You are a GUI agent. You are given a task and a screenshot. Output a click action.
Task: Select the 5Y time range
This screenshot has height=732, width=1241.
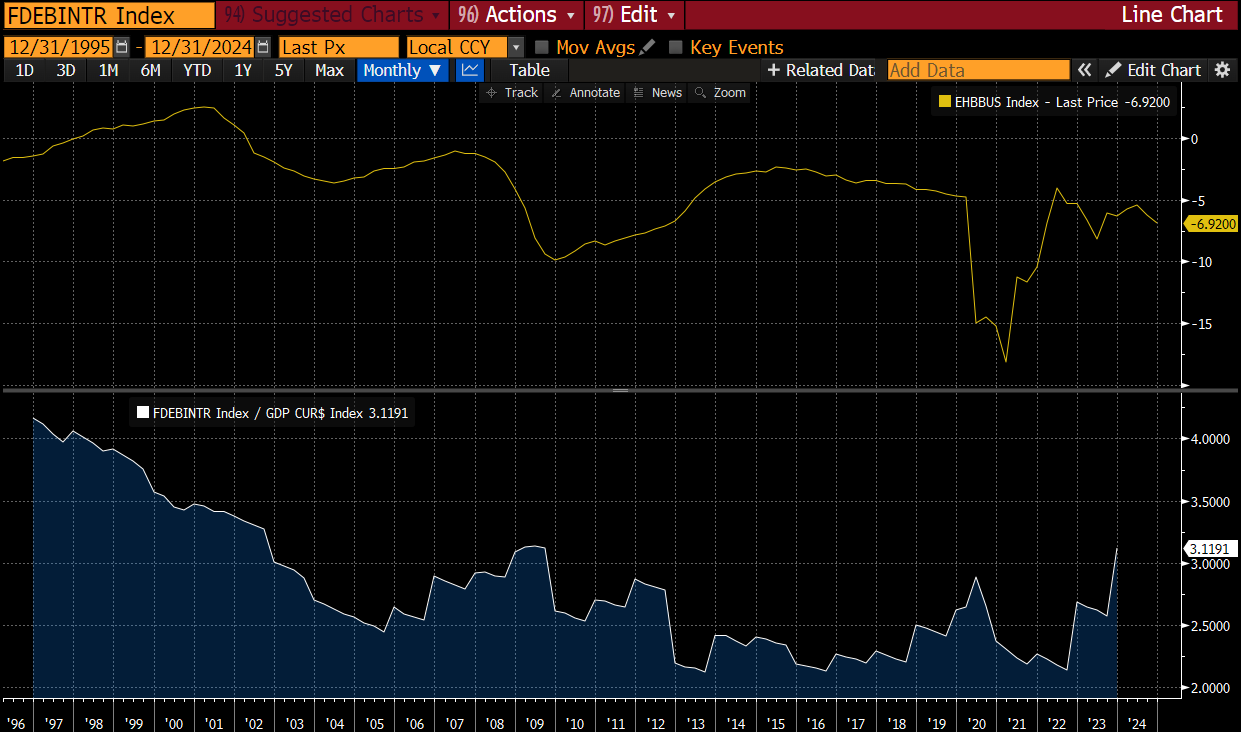(x=284, y=70)
